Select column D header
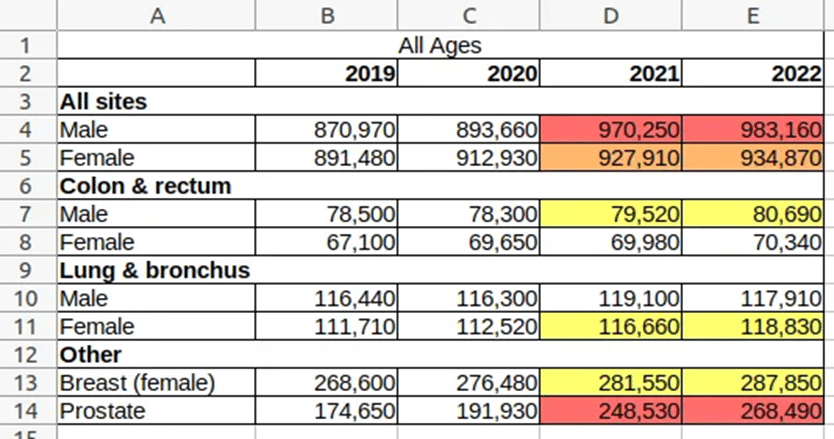 point(611,15)
